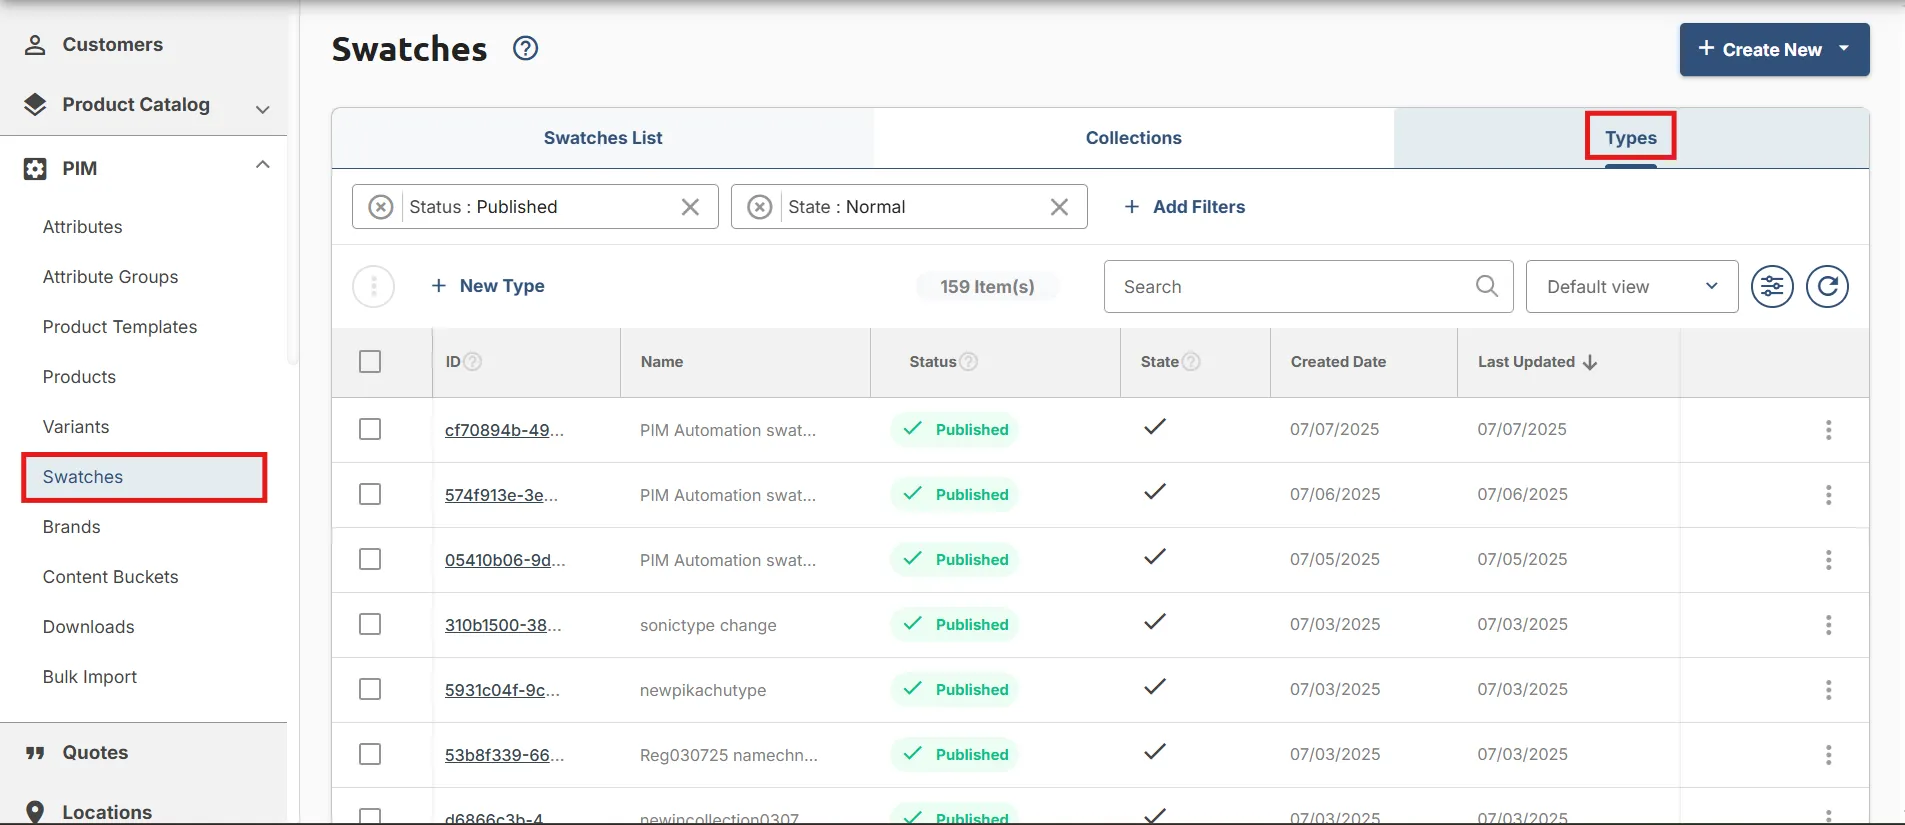1905x825 pixels.
Task: Remove the State : Normal filter with X
Action: 1059,207
